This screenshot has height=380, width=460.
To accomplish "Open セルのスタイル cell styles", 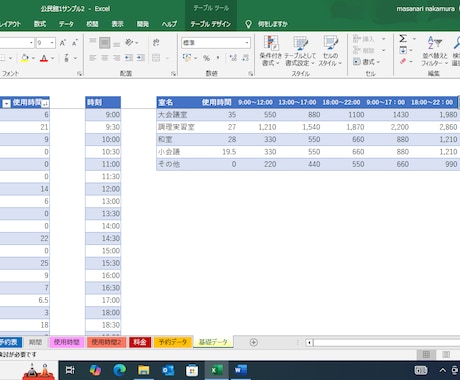I will point(330,51).
